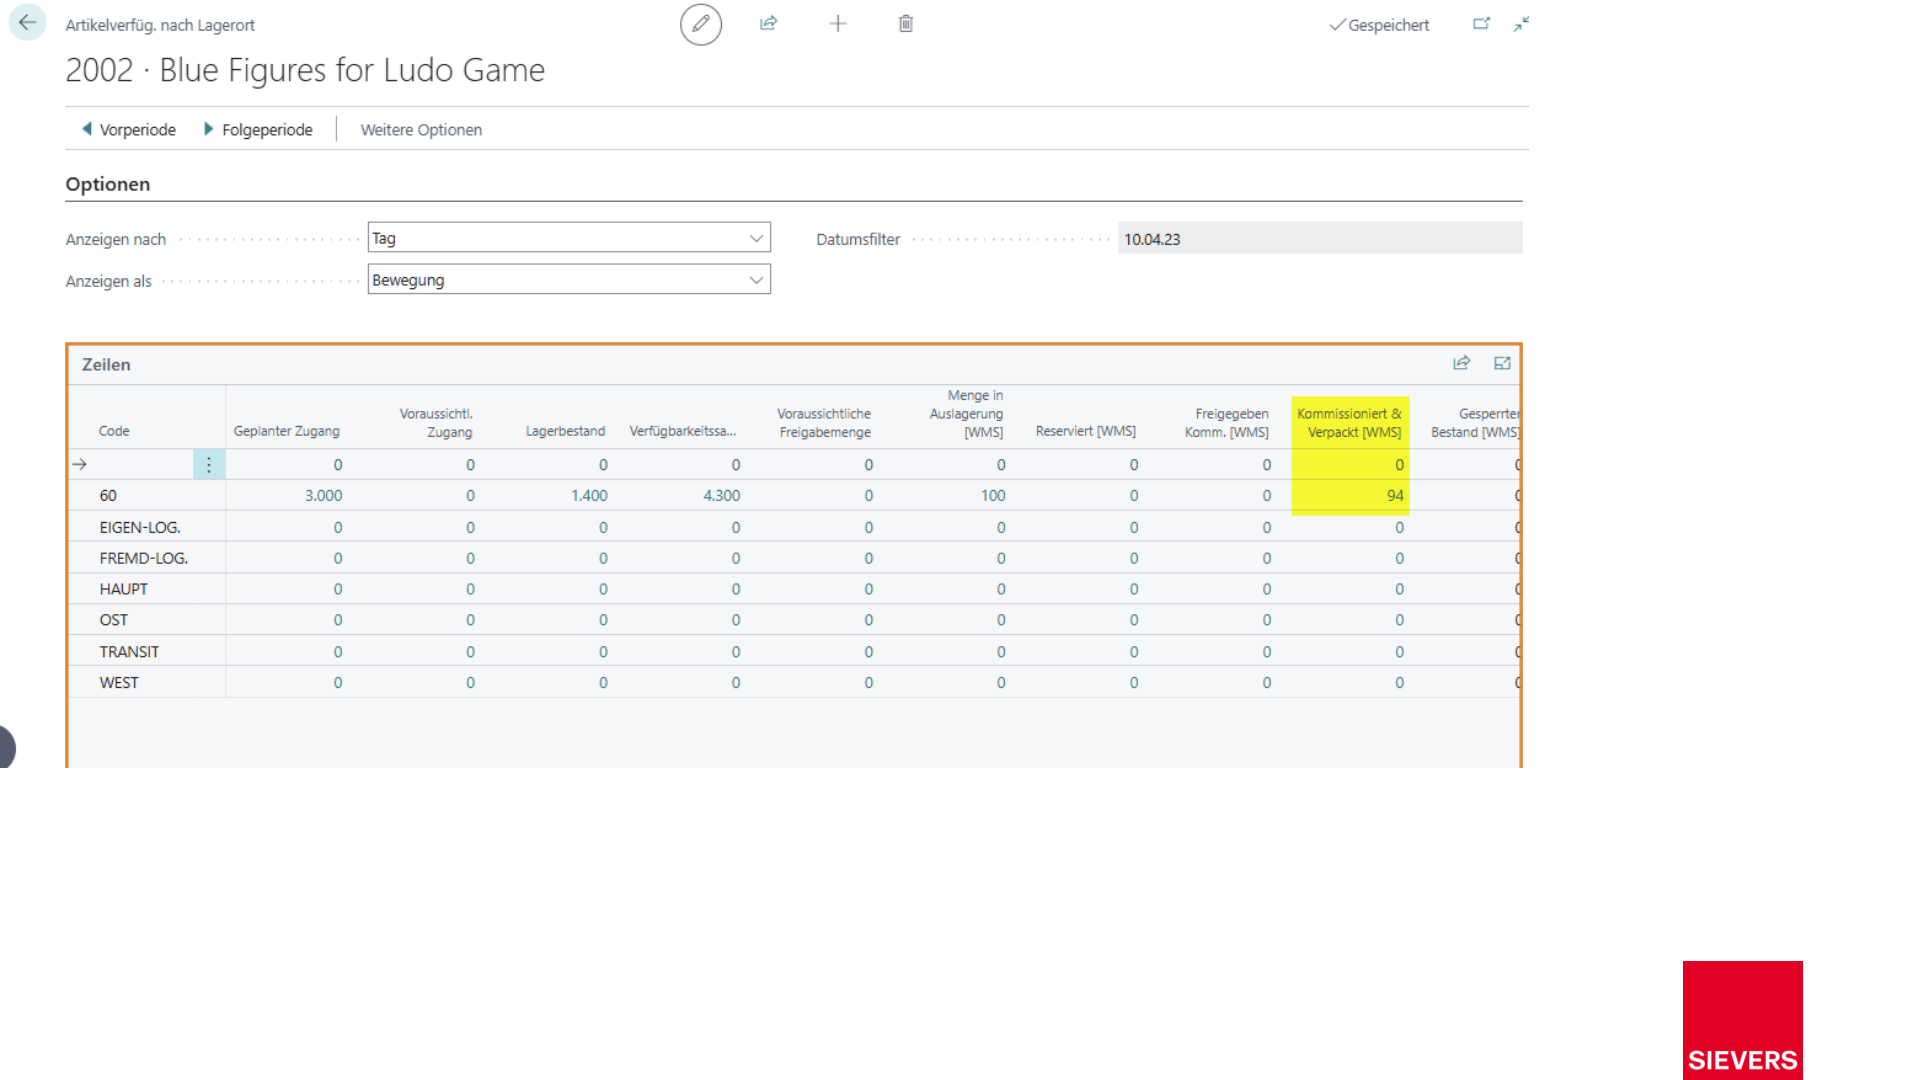Screen dimensions: 1920x1080
Task: Open page in new window icon
Action: pyautogui.click(x=1481, y=24)
